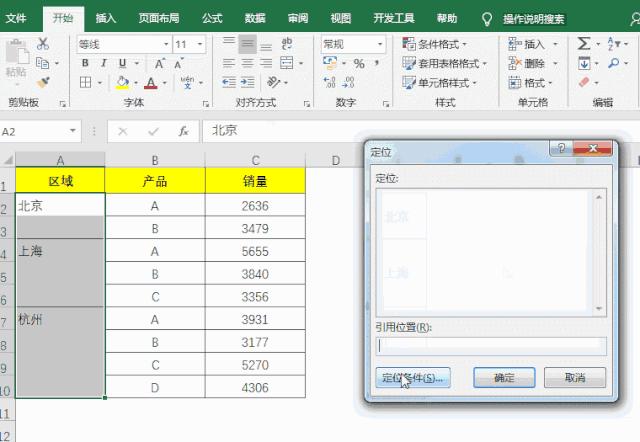Click the Borders icon
Viewport: 640px width, 442px height.
(x=85, y=82)
